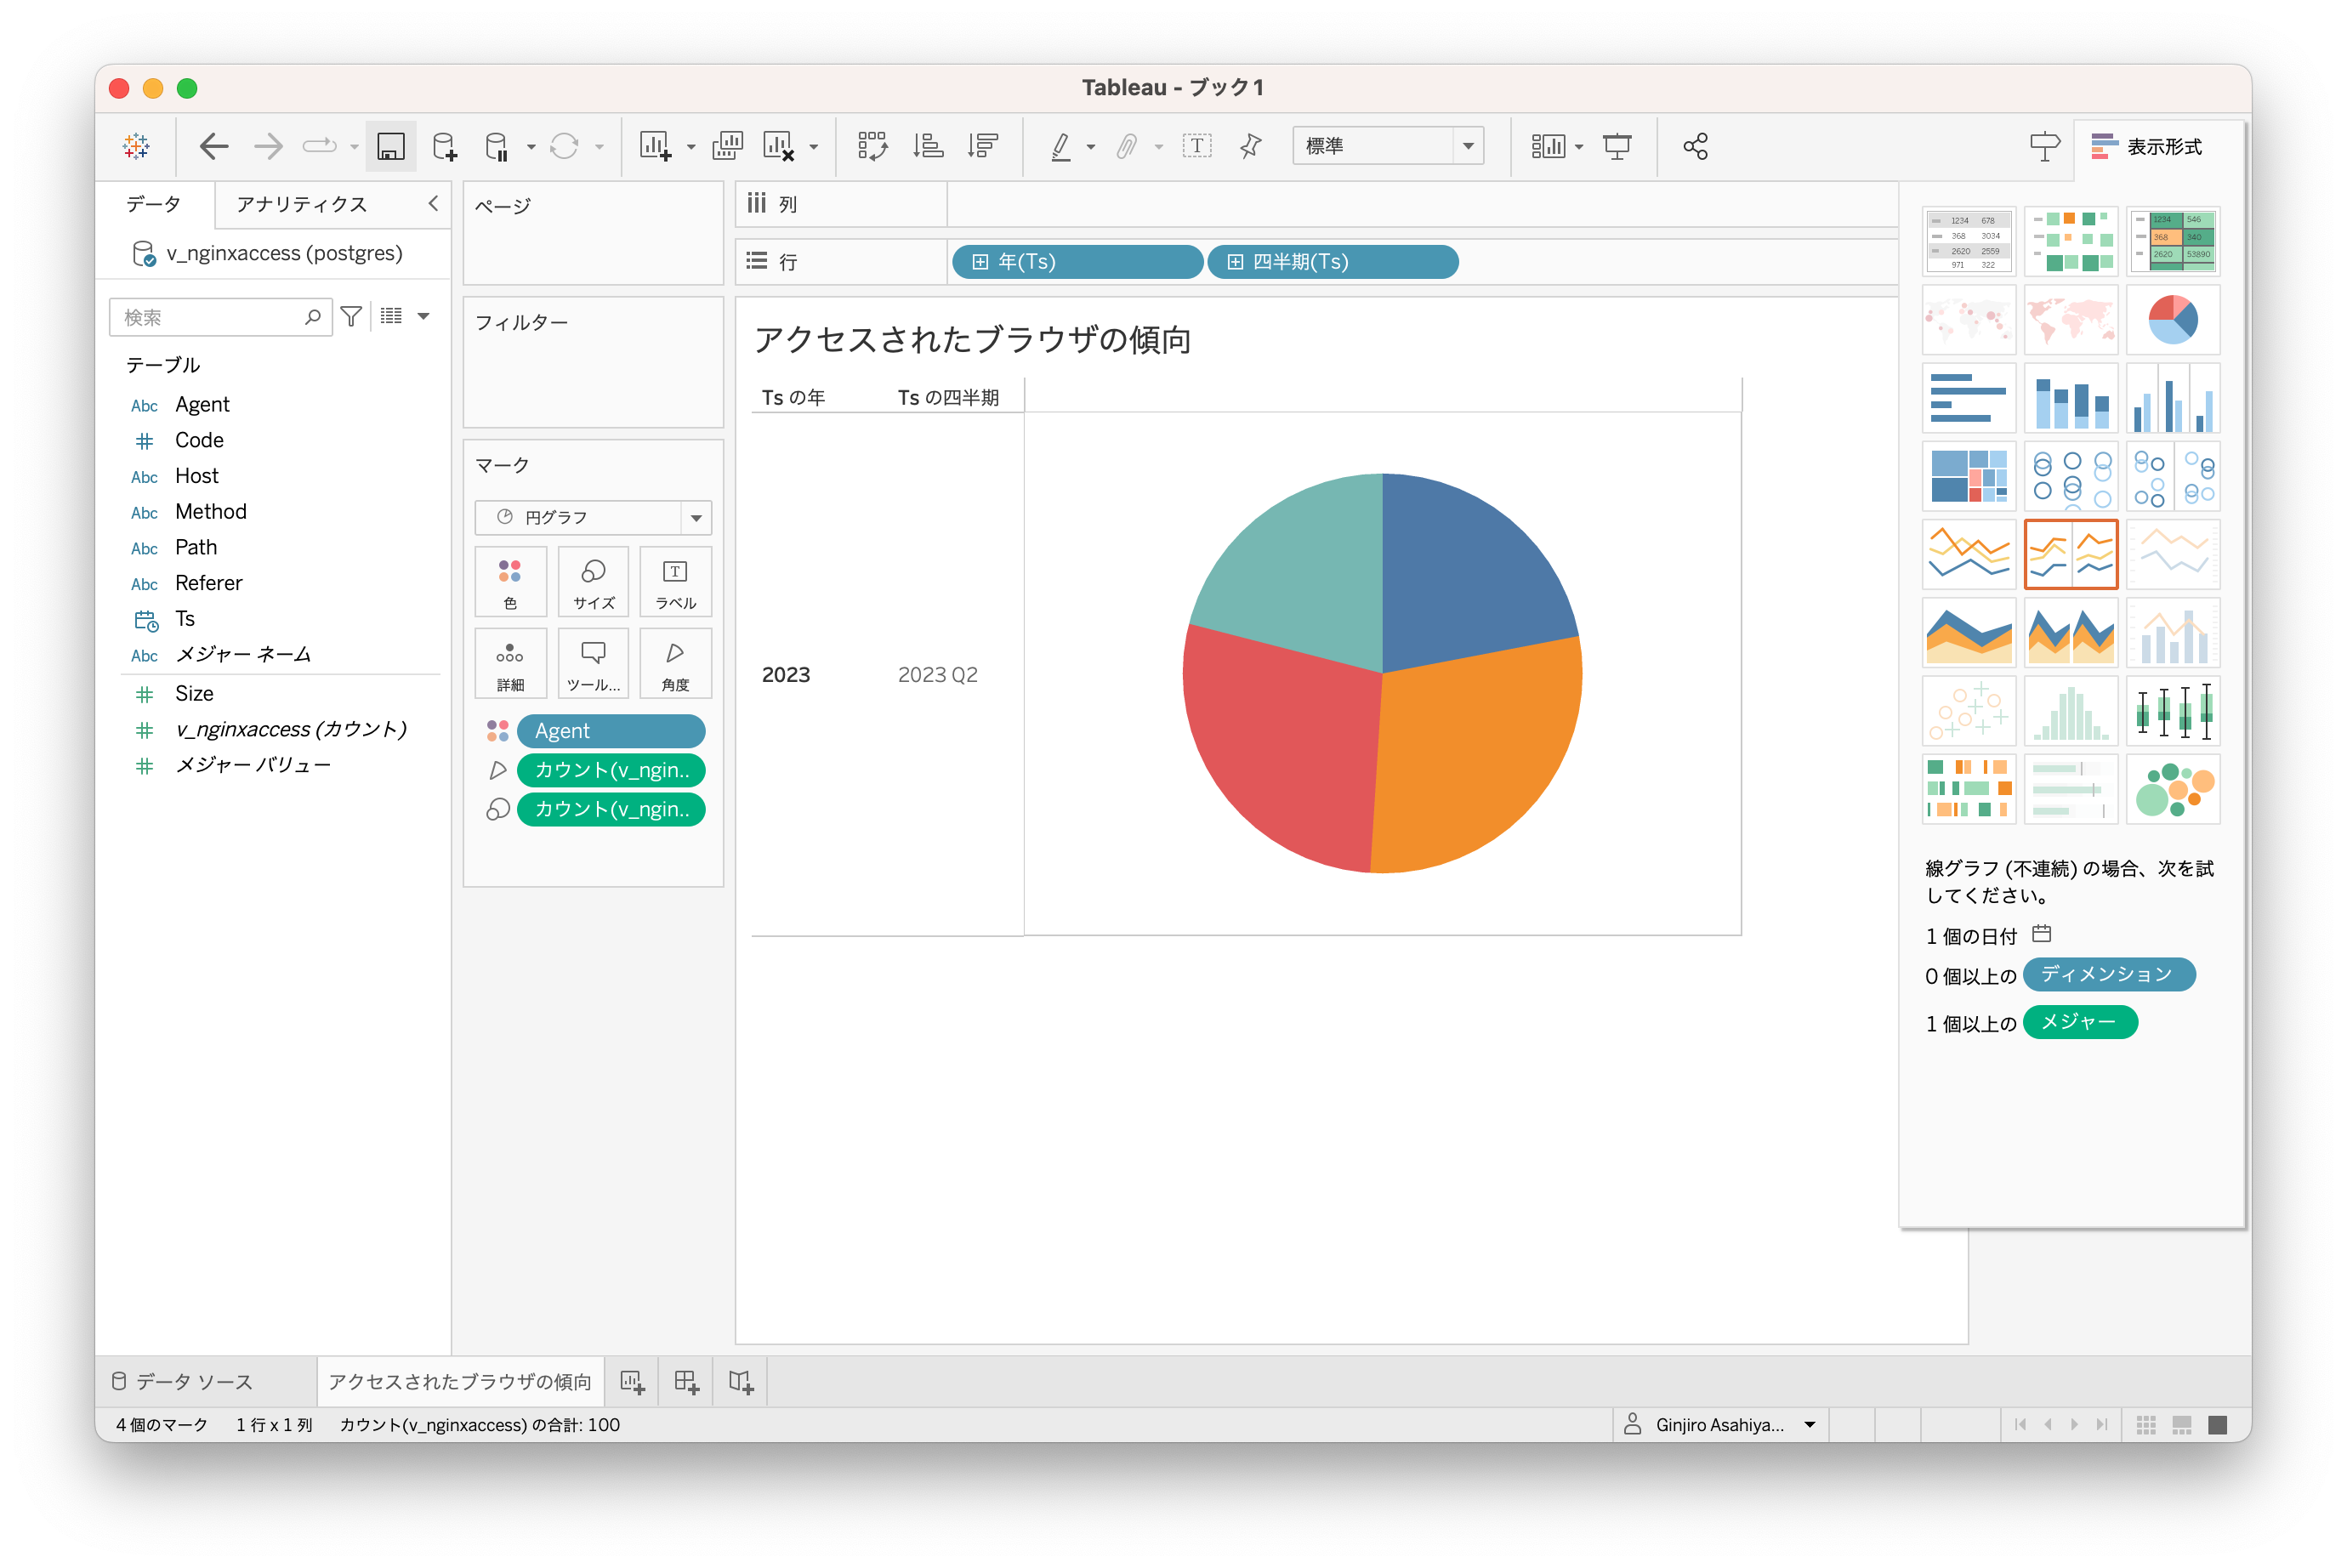Open the 色 color mark card
Viewport: 2347px width, 1568px height.
click(x=510, y=583)
